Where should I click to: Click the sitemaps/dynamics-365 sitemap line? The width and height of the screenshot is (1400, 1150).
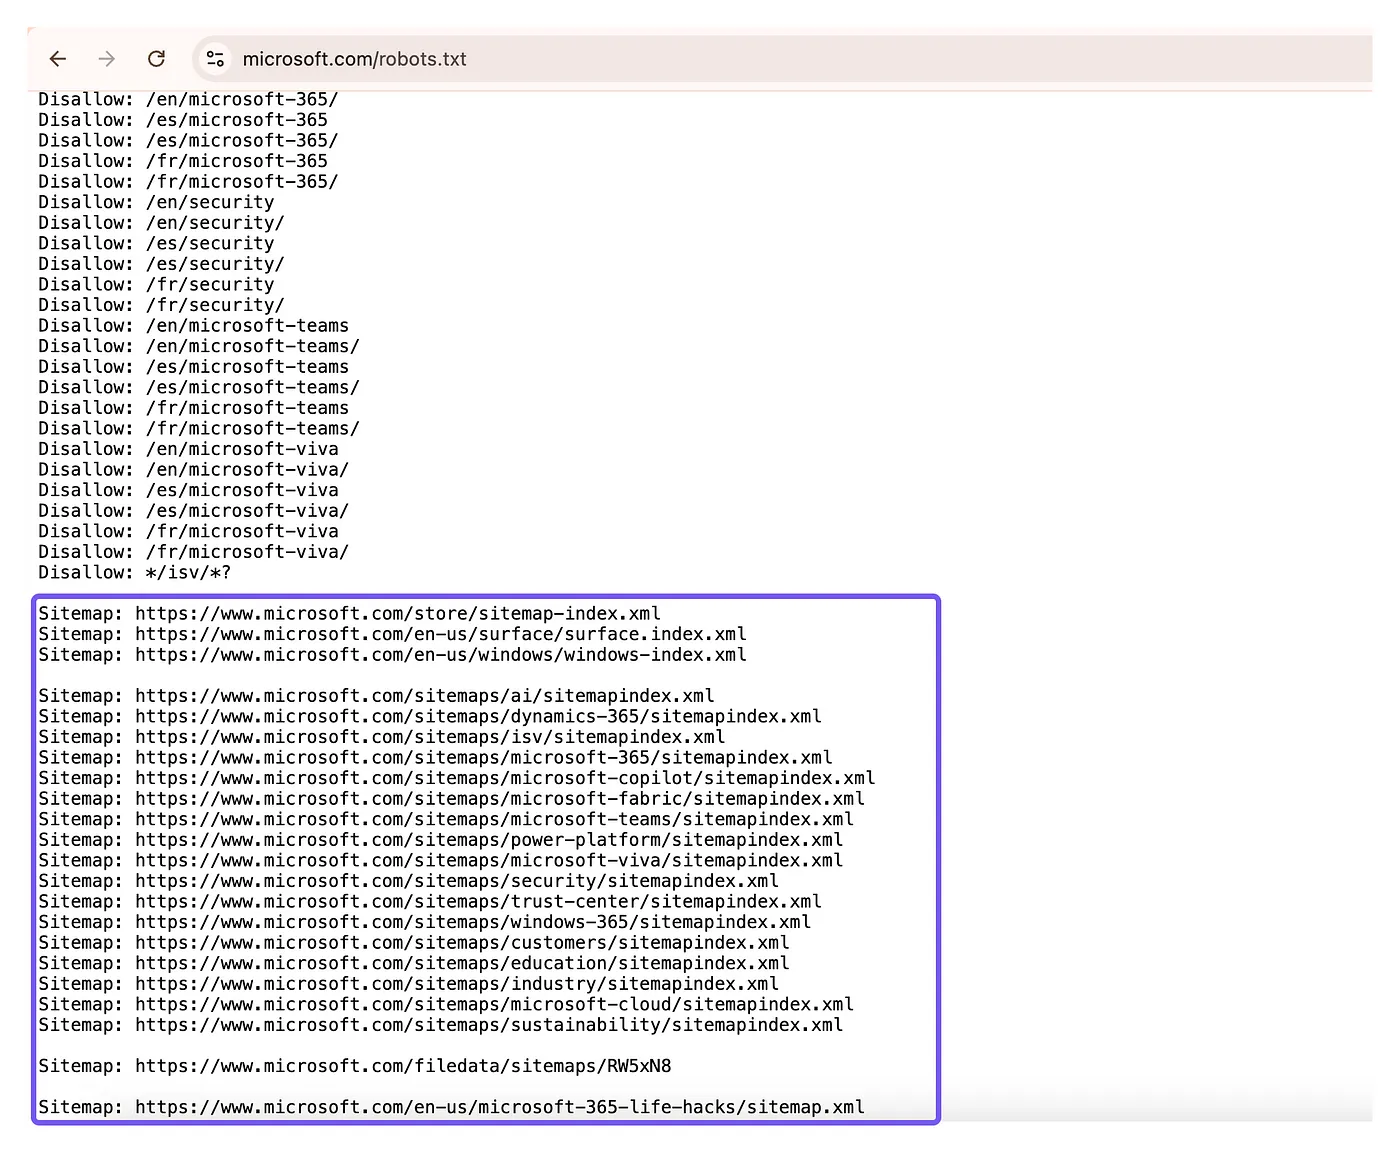[430, 716]
